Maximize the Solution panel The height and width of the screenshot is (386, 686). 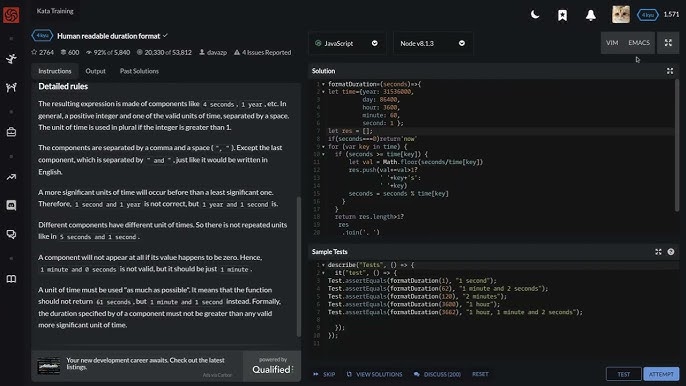point(670,71)
